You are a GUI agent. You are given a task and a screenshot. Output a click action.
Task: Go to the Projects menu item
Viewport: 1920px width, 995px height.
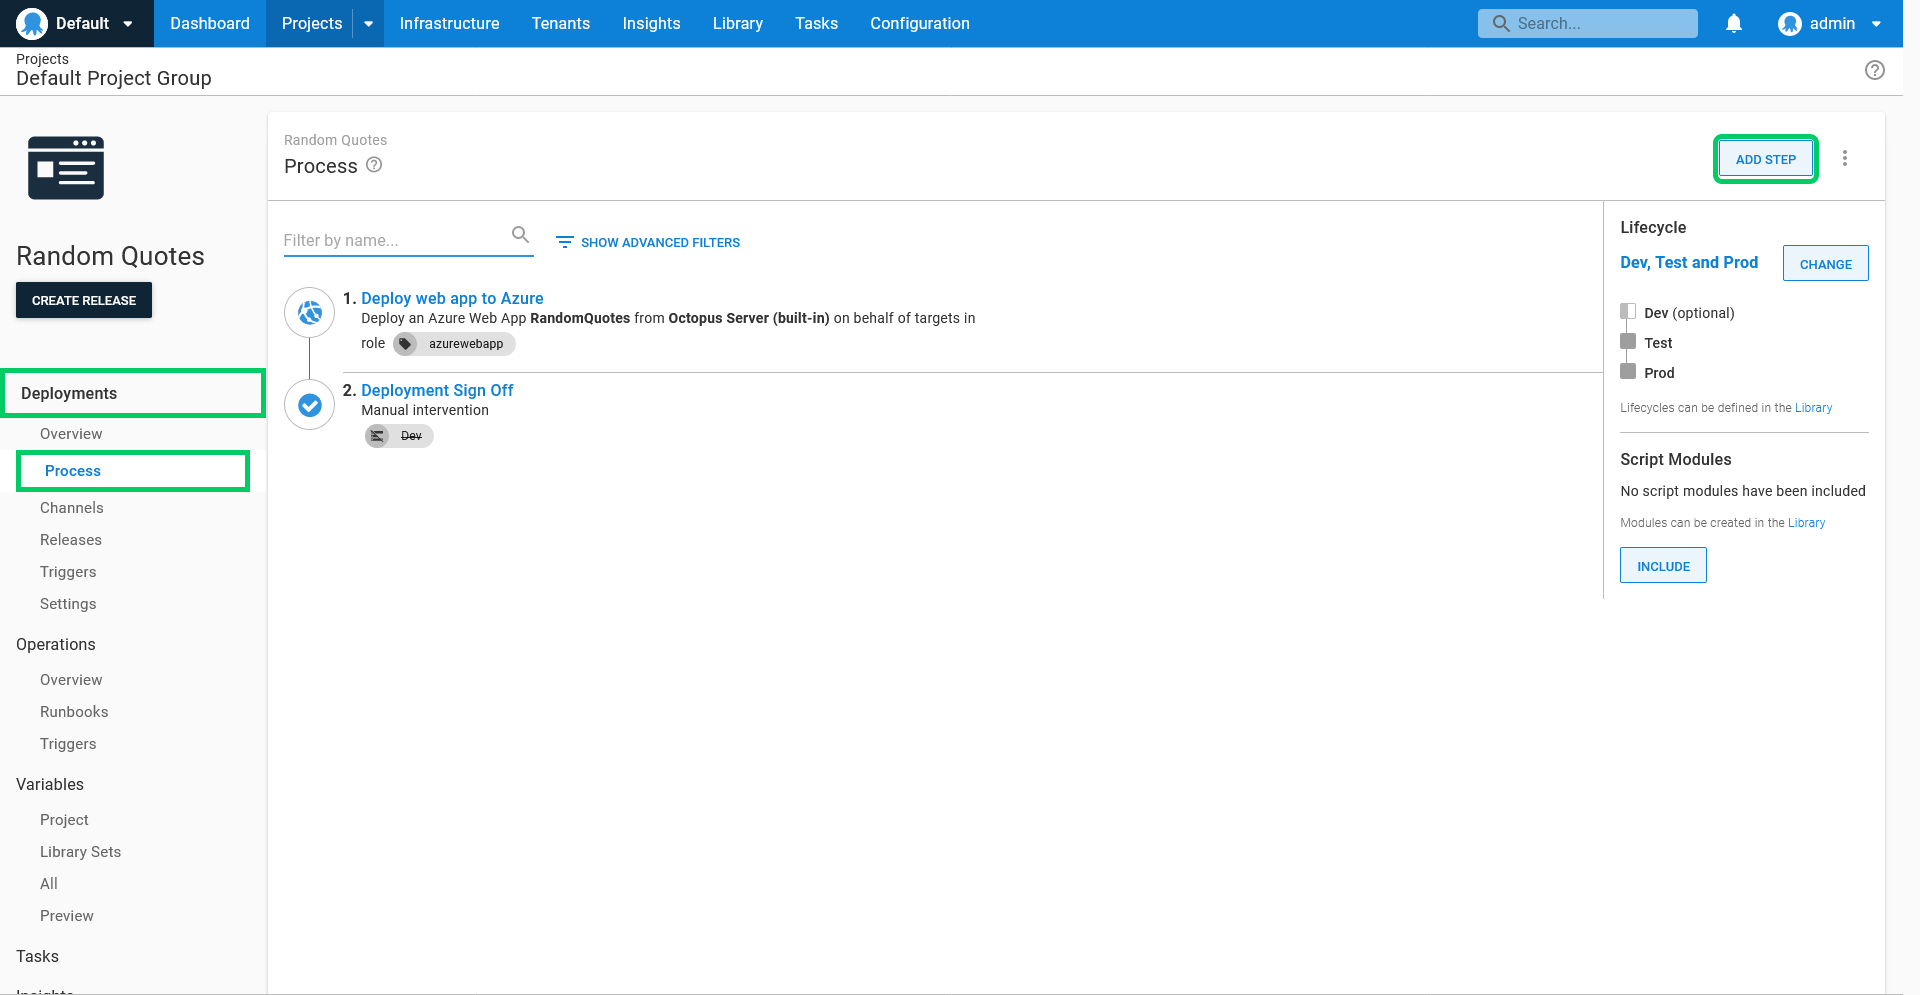(x=311, y=23)
